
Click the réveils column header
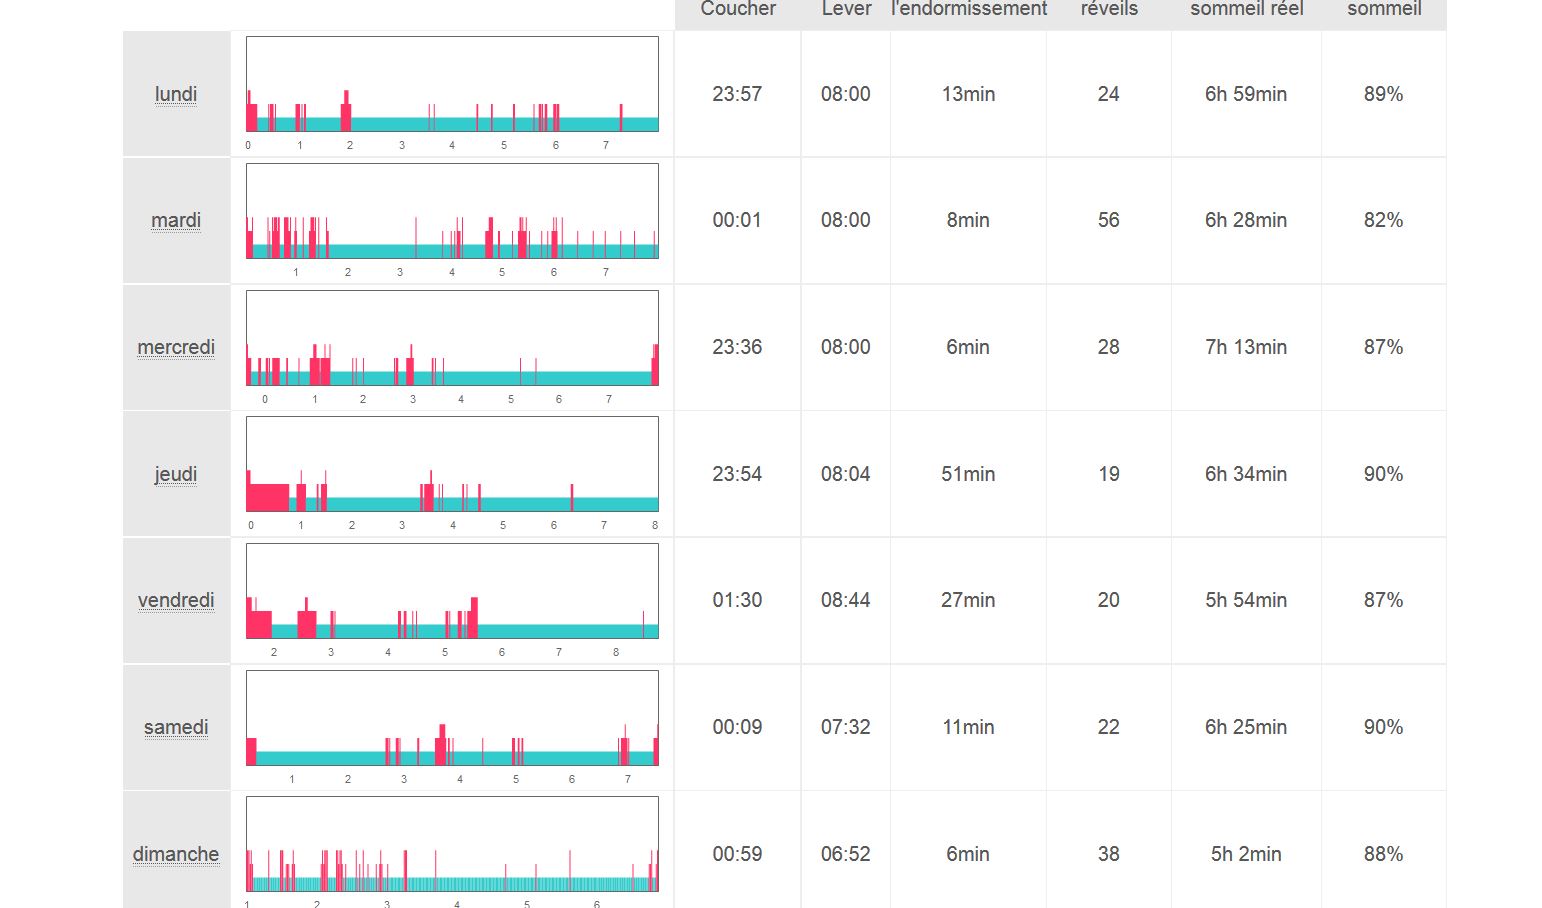point(1109,9)
